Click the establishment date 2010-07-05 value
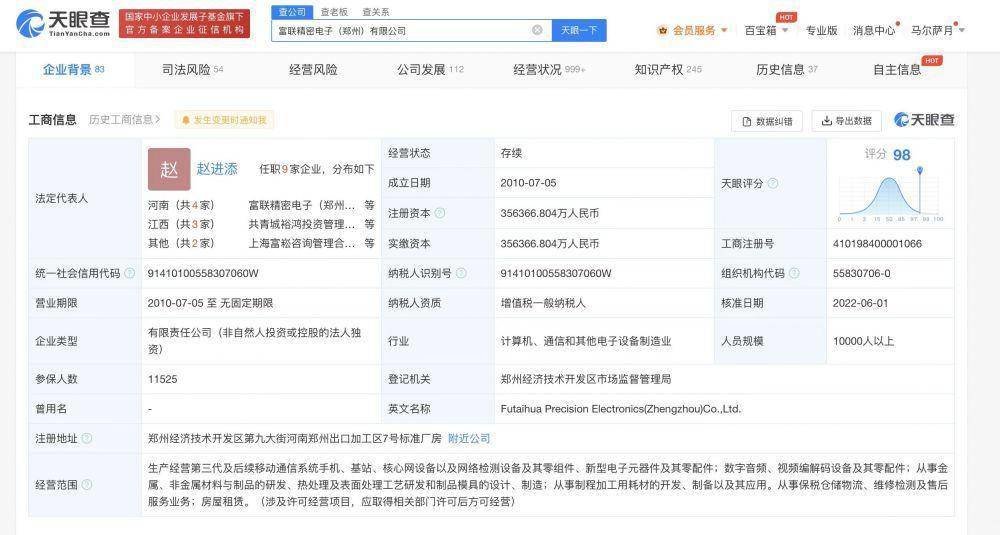This screenshot has width=1000, height=535. click(x=528, y=183)
